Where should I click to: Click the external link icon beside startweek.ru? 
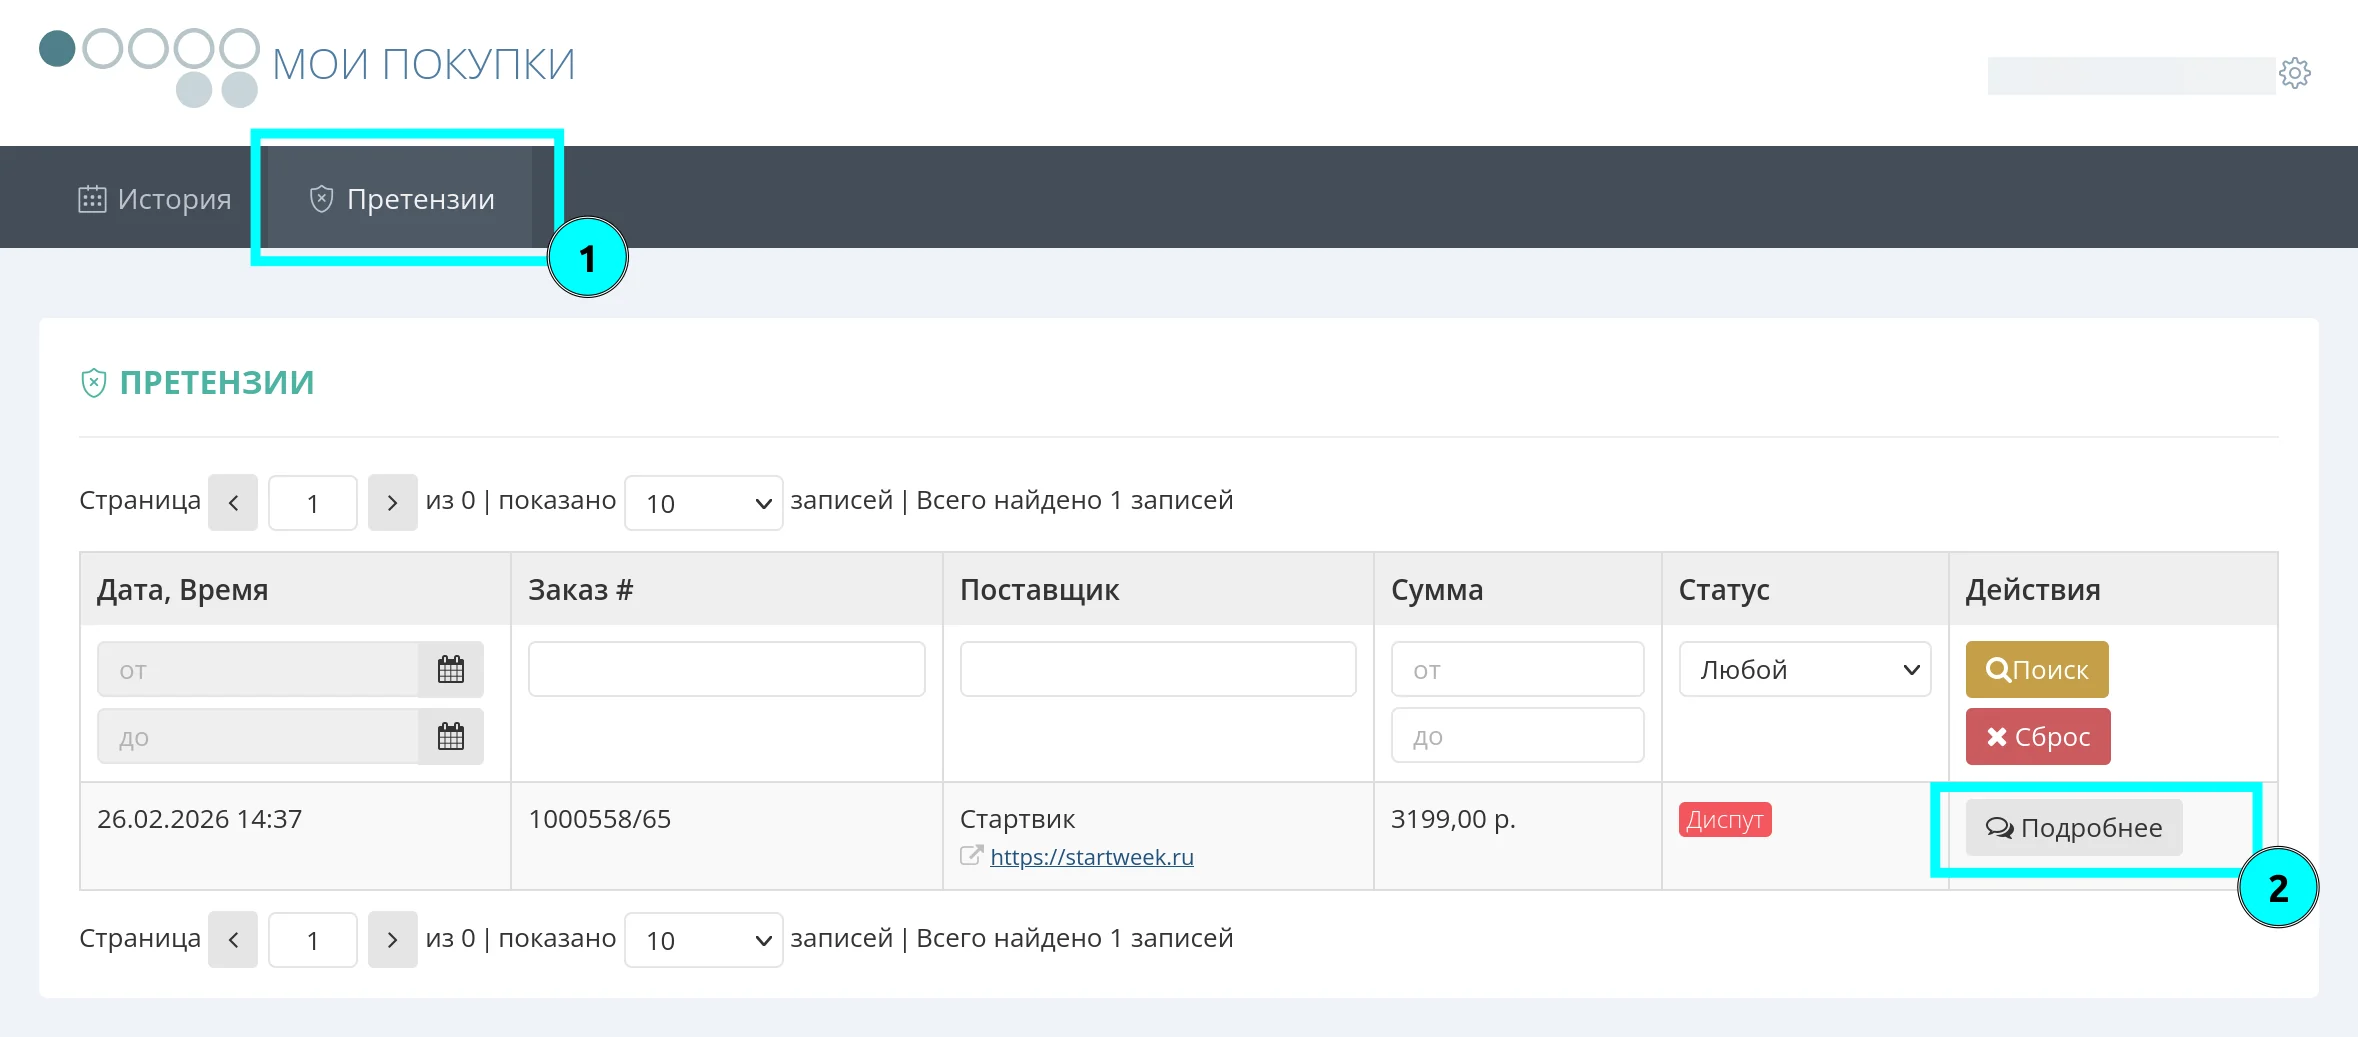click(x=970, y=856)
